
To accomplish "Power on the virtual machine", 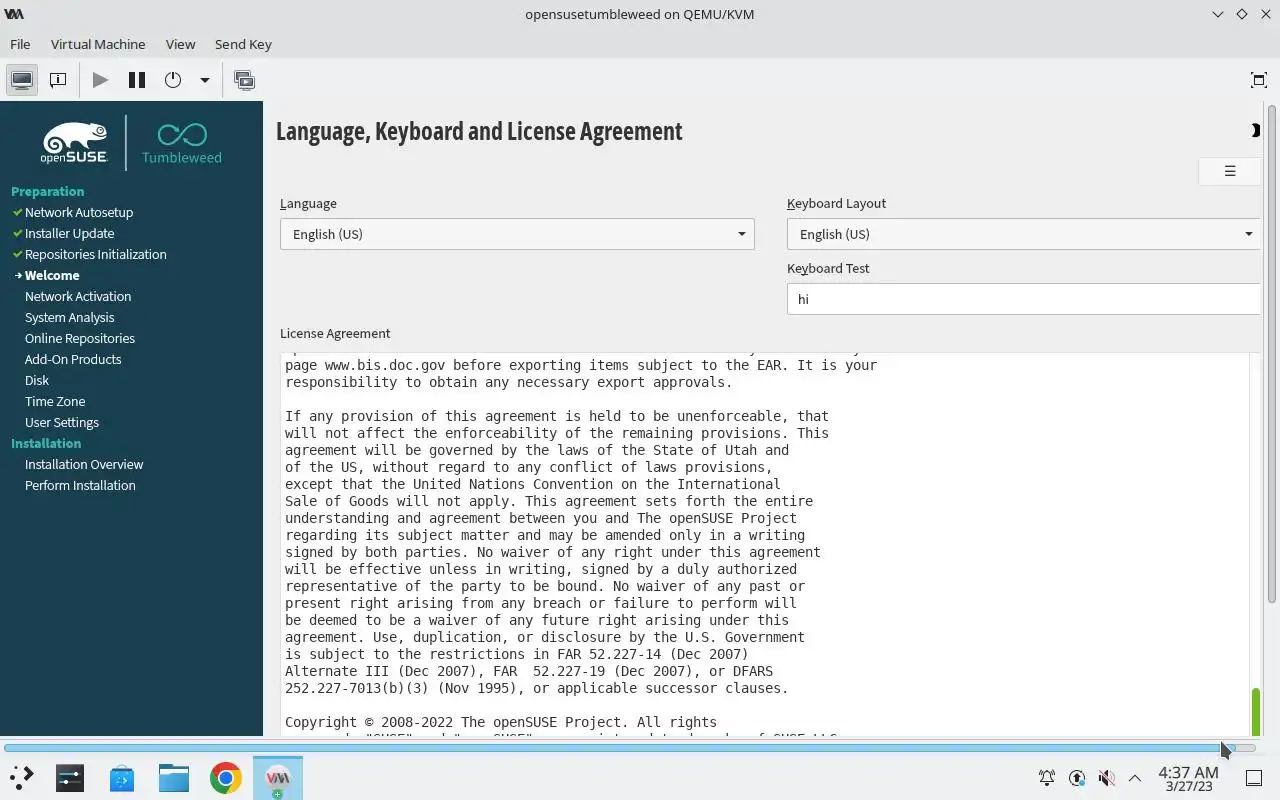I will 100,80.
